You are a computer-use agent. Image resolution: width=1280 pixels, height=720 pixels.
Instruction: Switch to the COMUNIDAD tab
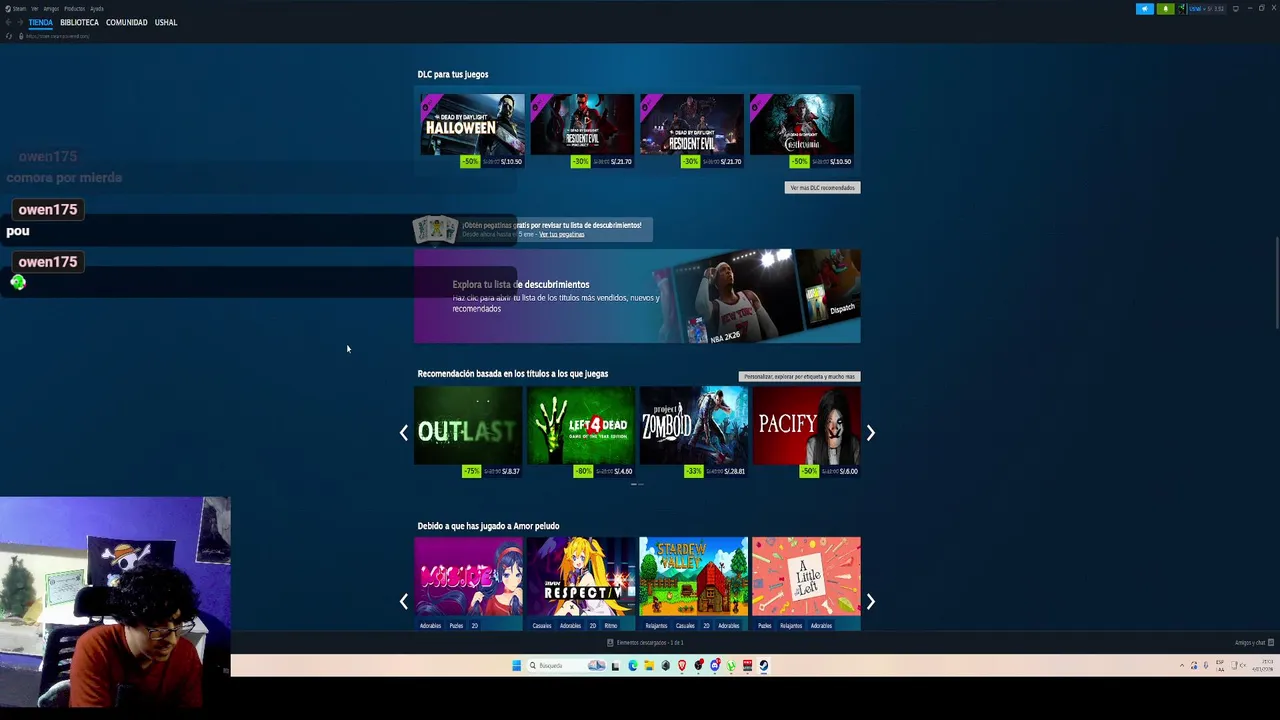[x=126, y=22]
